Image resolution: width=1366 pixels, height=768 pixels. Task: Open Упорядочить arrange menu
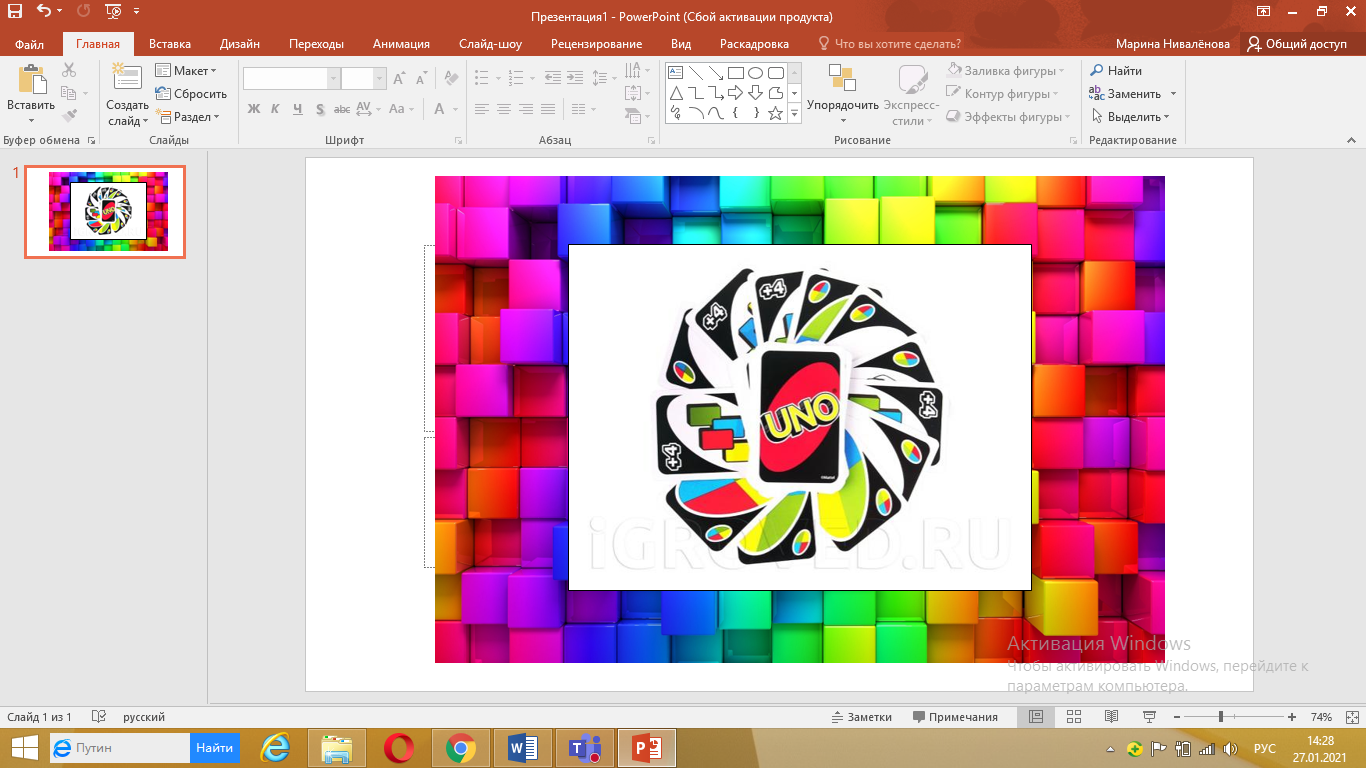843,95
